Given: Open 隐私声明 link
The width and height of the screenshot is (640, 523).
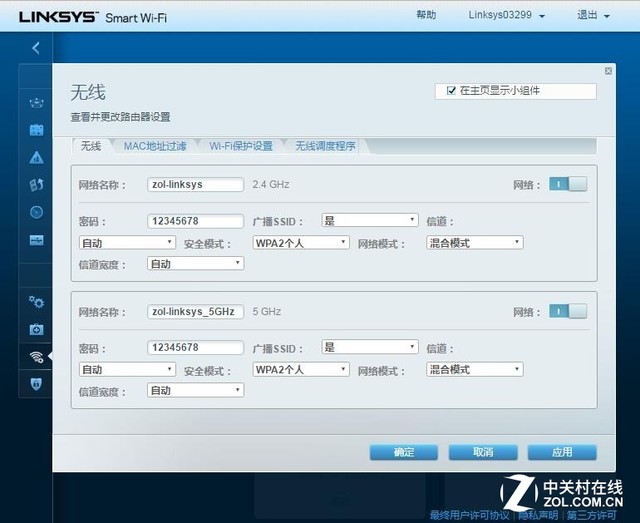Looking at the screenshot, I should coord(538,515).
